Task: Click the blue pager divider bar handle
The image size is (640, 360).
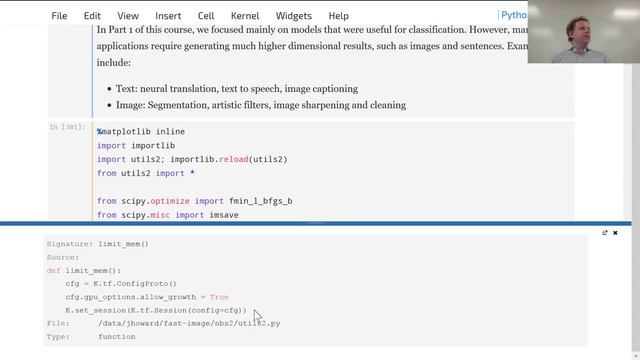Action: pyautogui.click(x=316, y=223)
